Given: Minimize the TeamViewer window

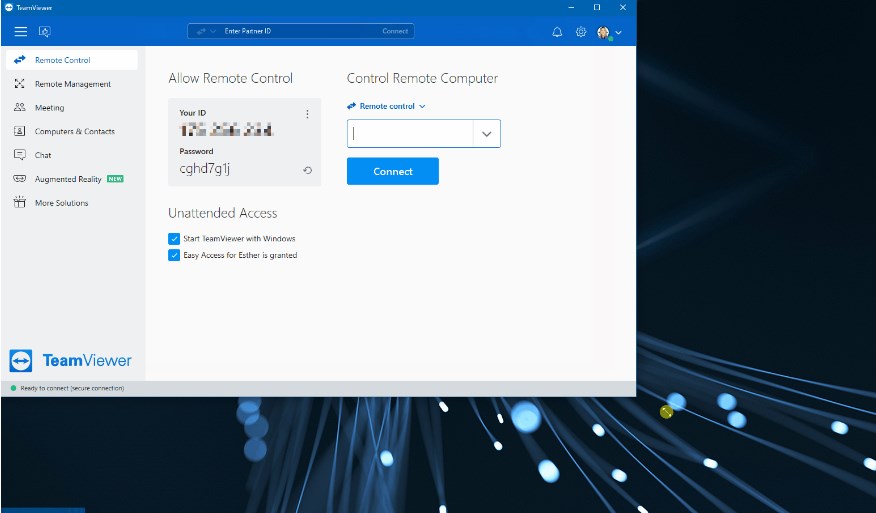Looking at the screenshot, I should 571,7.
